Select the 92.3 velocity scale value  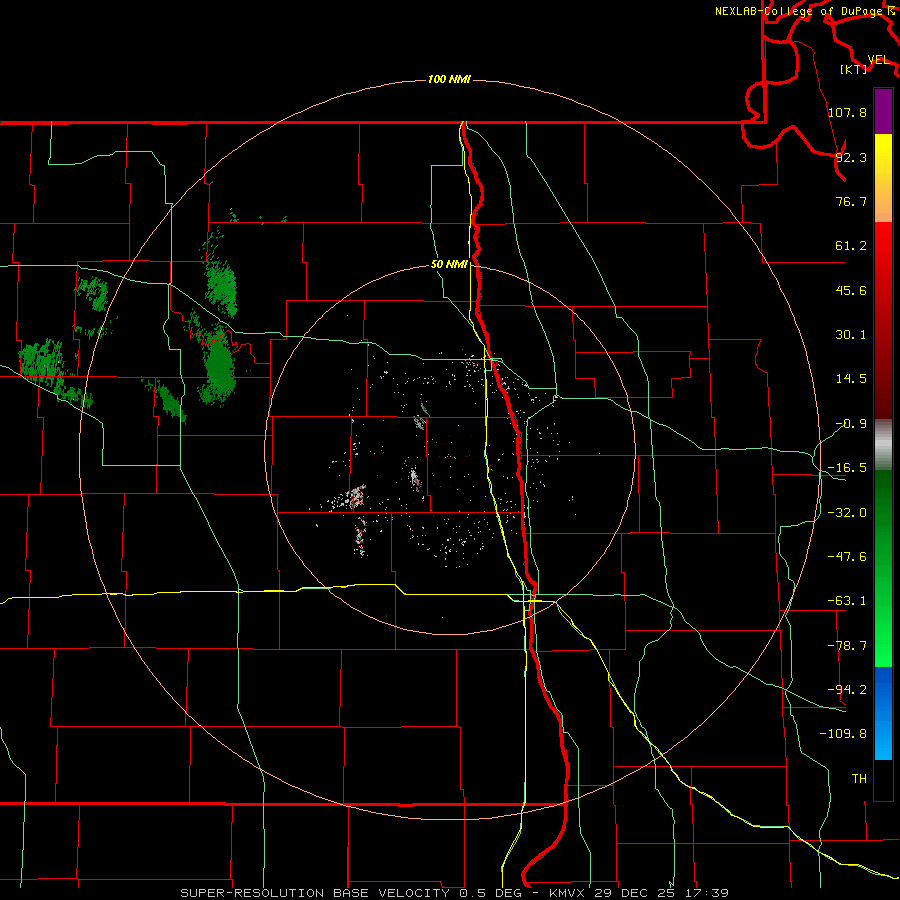[x=851, y=157]
